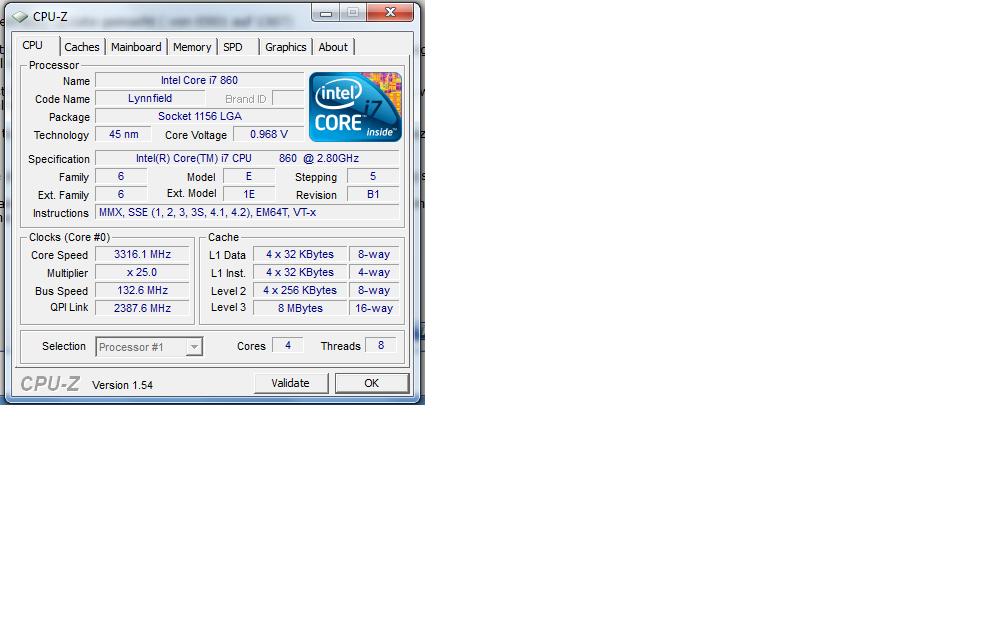Click the Name field Intel Core i7 860
The image size is (1008, 630).
[x=199, y=80]
